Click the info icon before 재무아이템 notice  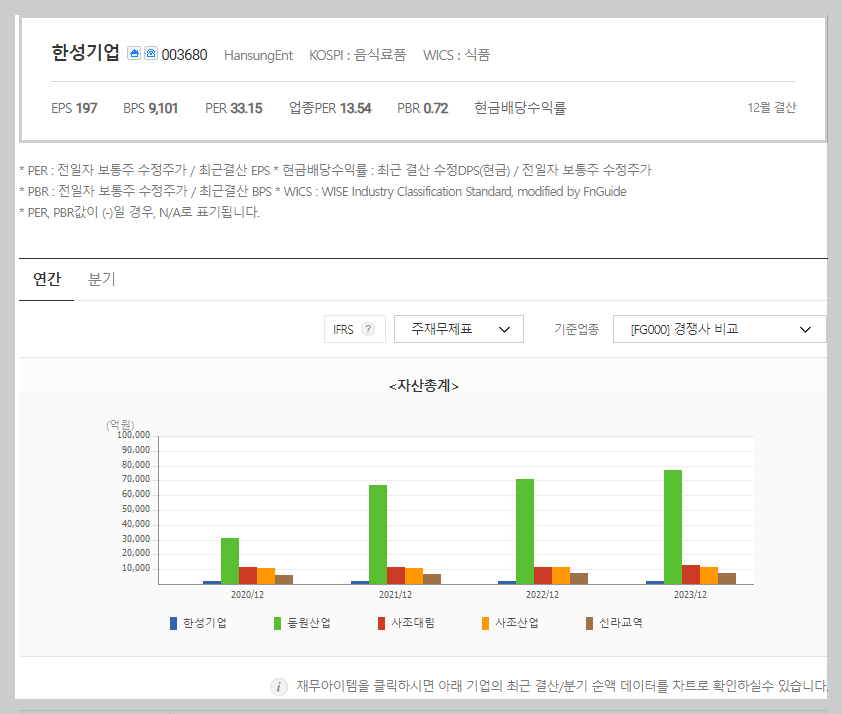pyautogui.click(x=279, y=687)
